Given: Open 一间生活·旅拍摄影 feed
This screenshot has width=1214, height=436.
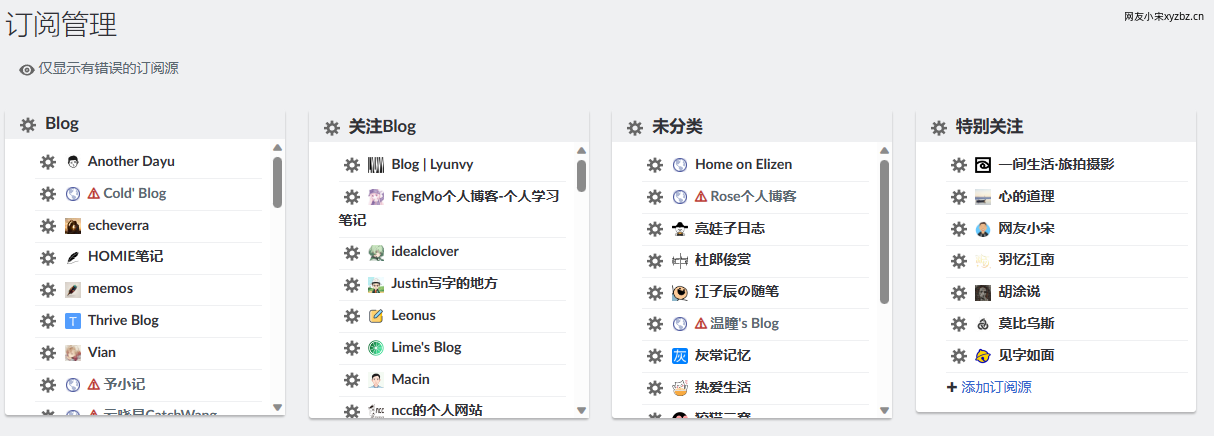Looking at the screenshot, I should pyautogui.click(x=1056, y=165).
